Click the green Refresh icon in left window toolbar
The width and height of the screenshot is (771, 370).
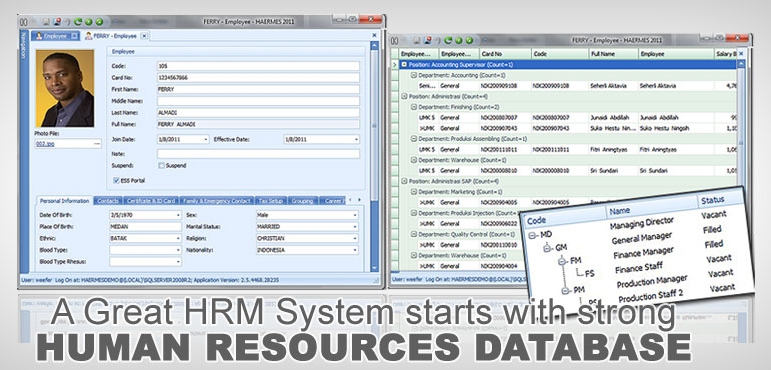(78, 22)
